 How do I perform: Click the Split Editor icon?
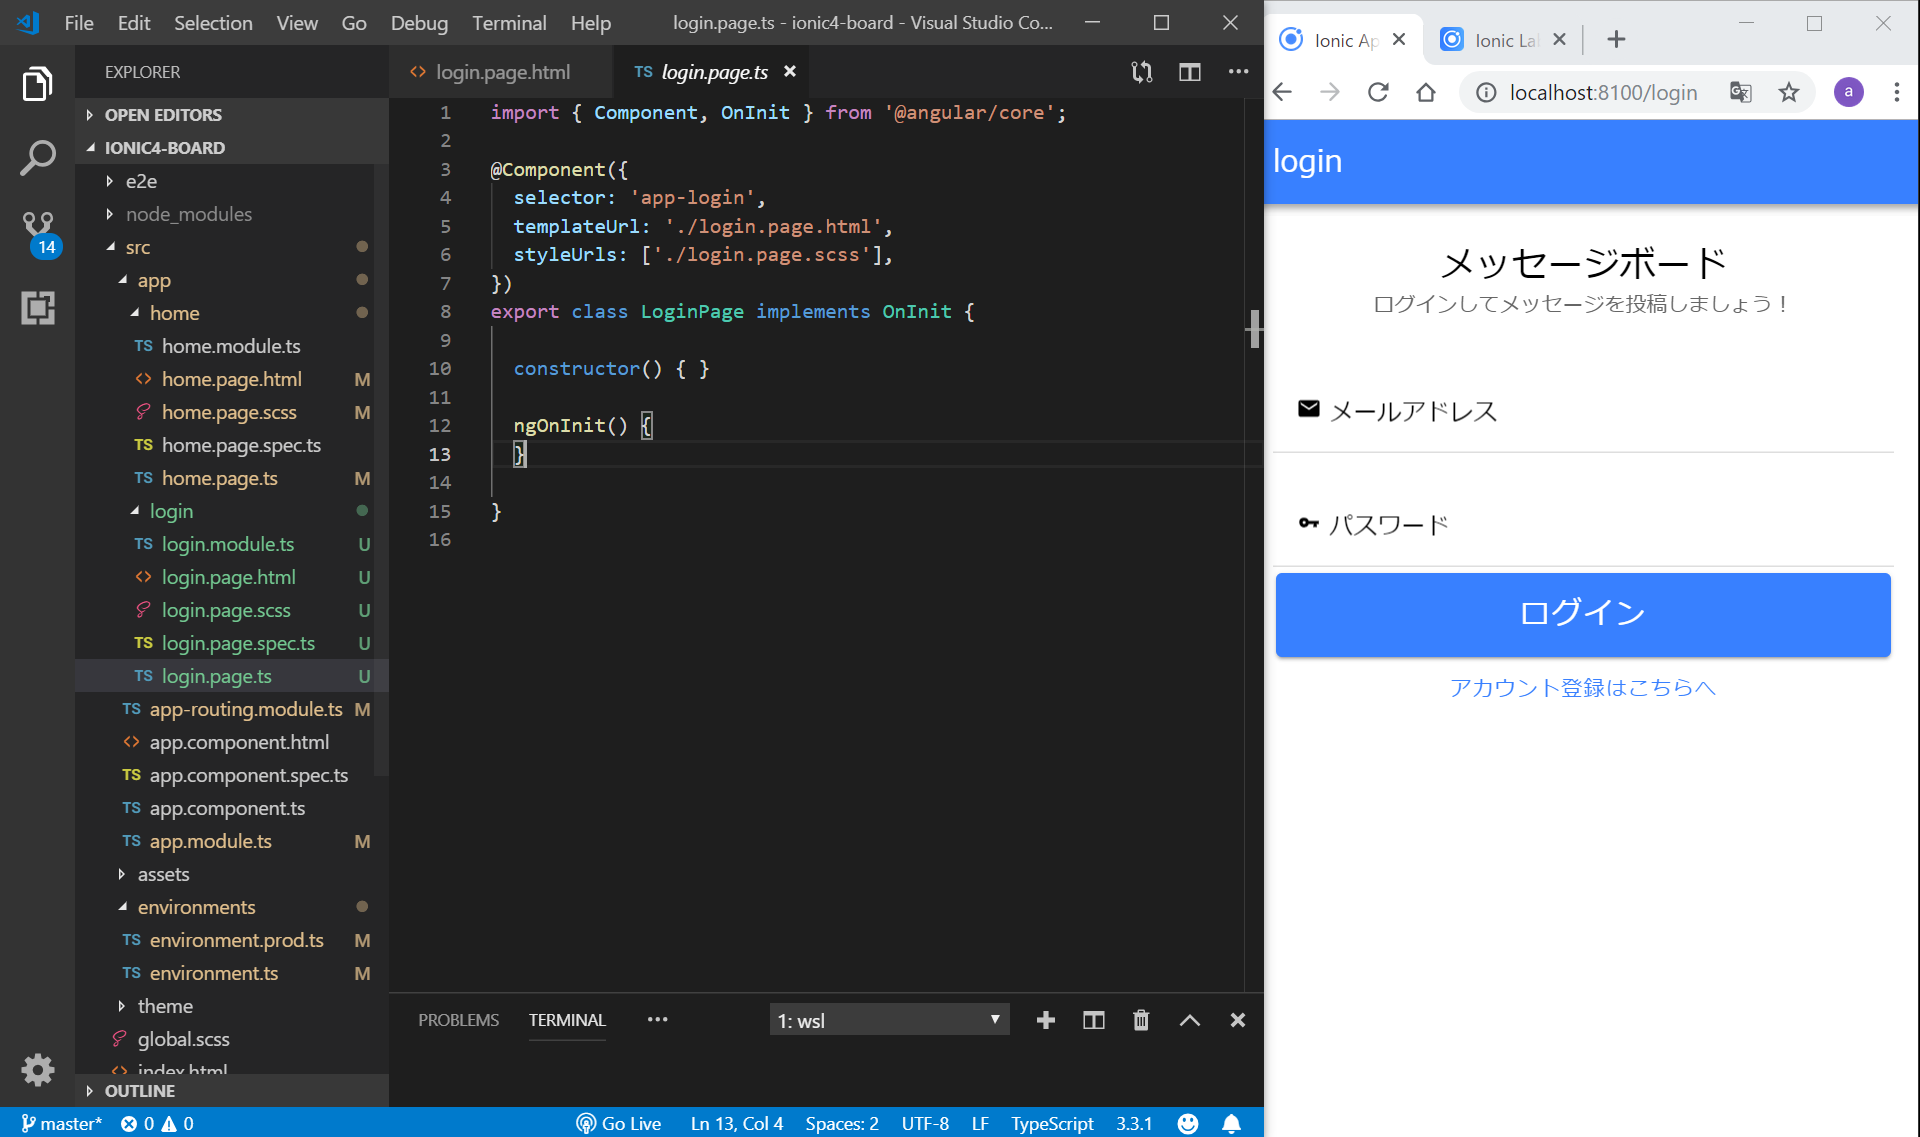coord(1189,72)
